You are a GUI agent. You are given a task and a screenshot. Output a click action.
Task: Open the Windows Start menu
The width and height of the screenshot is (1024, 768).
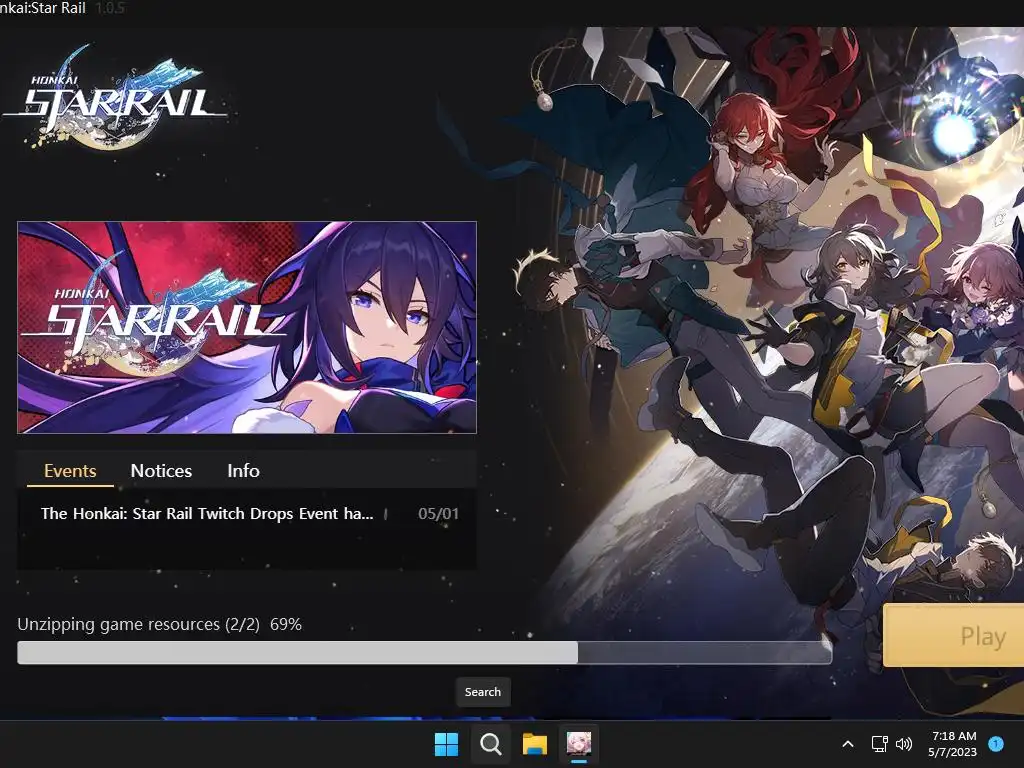coord(447,744)
